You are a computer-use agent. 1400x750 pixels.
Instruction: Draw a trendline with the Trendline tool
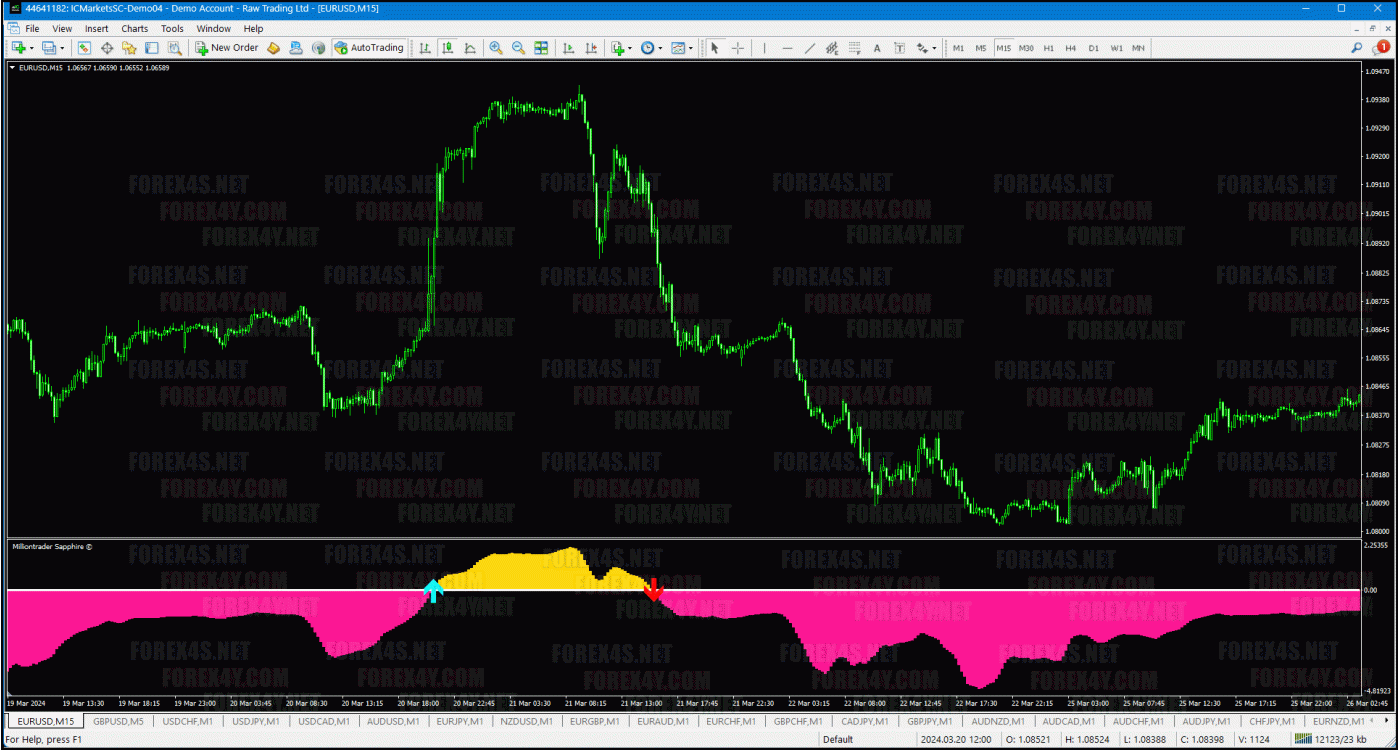coord(809,48)
